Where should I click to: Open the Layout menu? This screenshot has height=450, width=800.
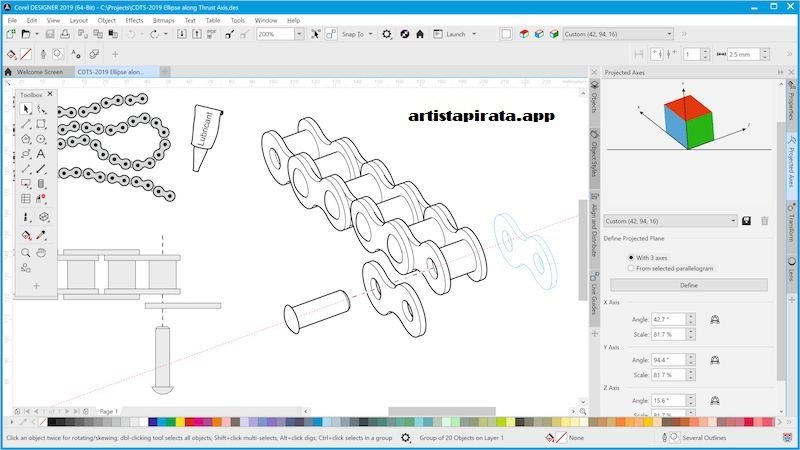(79, 20)
